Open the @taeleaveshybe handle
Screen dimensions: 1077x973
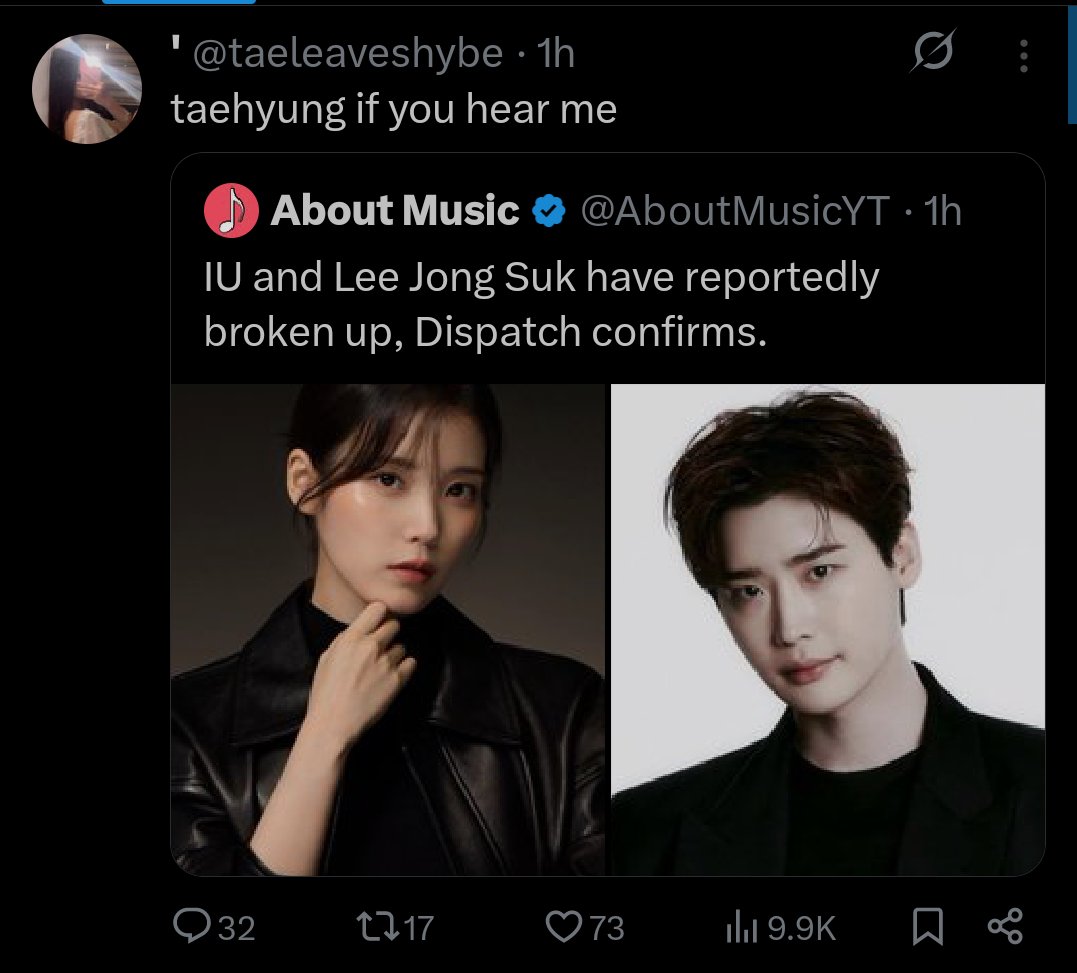tap(348, 54)
